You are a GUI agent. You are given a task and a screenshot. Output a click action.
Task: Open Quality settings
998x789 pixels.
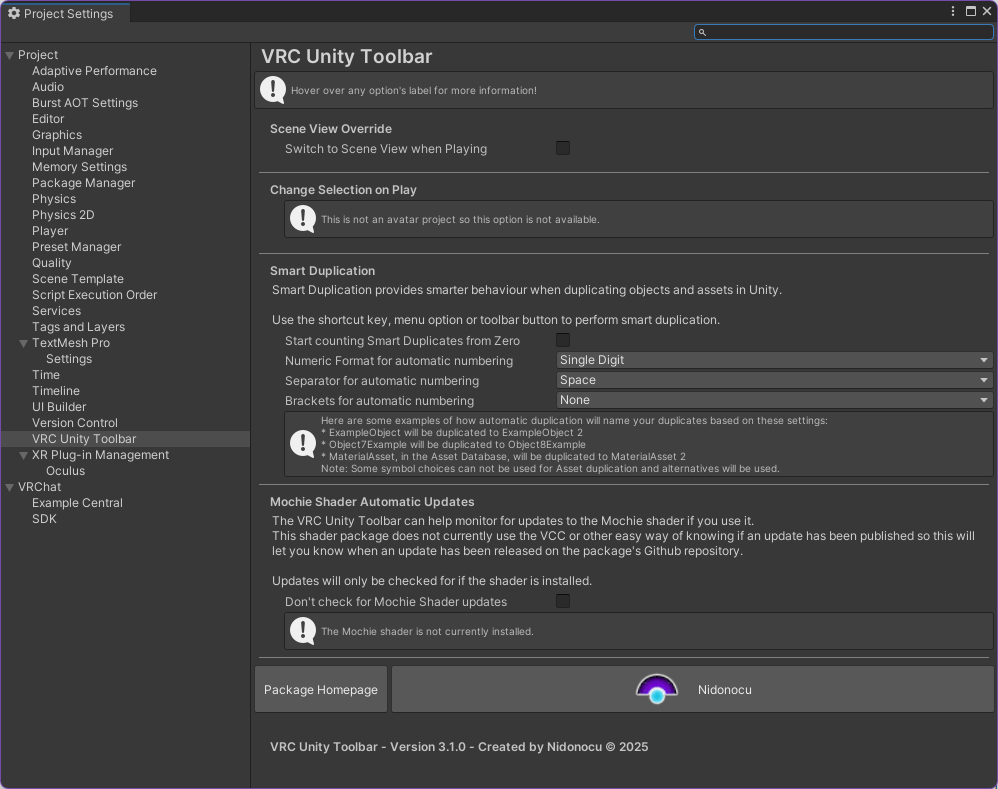52,263
